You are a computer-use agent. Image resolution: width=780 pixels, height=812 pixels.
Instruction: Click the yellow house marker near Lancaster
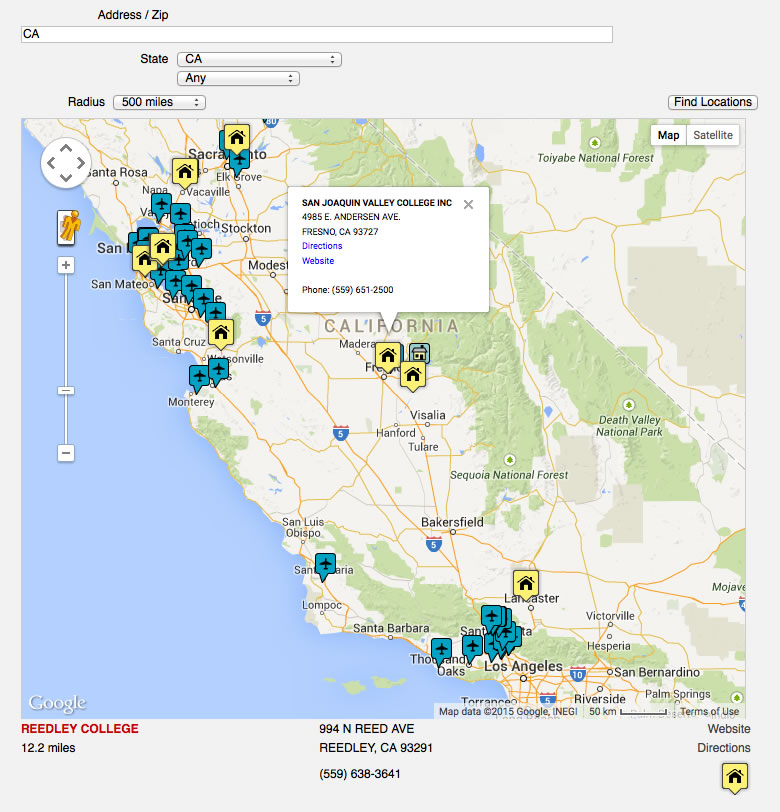coord(526,585)
